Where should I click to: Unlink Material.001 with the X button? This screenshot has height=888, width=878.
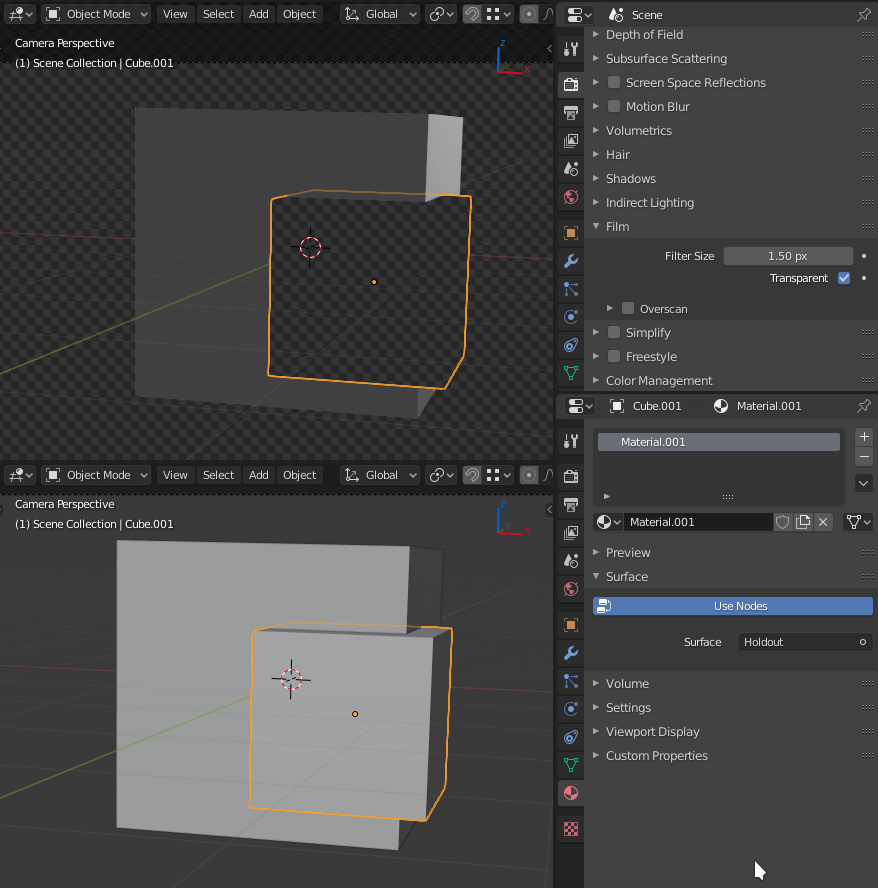click(823, 521)
